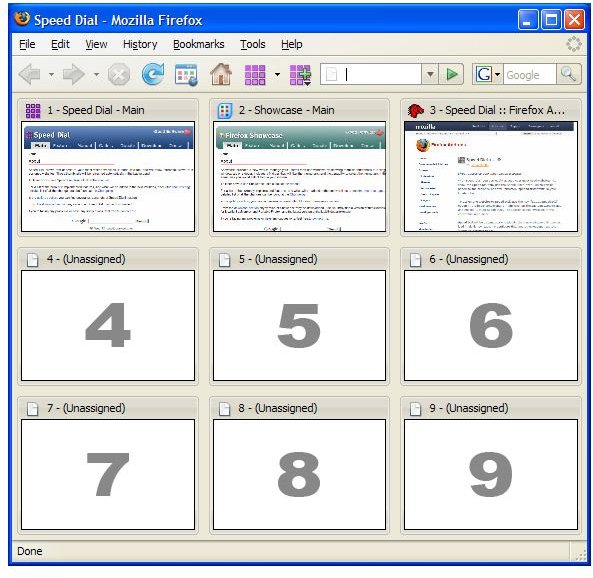Open '3 - Speed Dial :: Firefox A...' title
The image size is (593, 578).
tap(497, 110)
